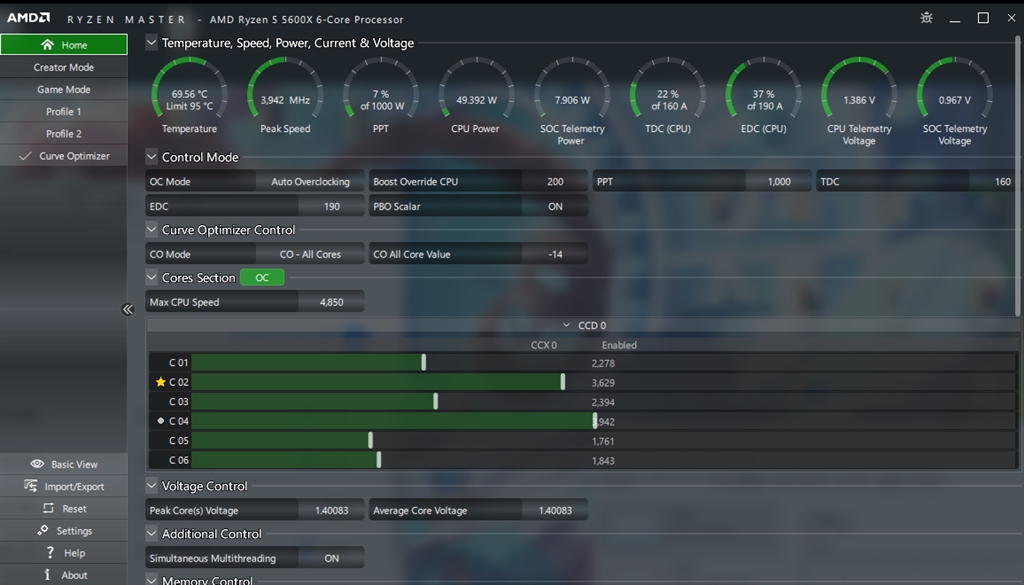This screenshot has width=1024, height=585.
Task: Switch to Game Mode profile
Action: 64,89
